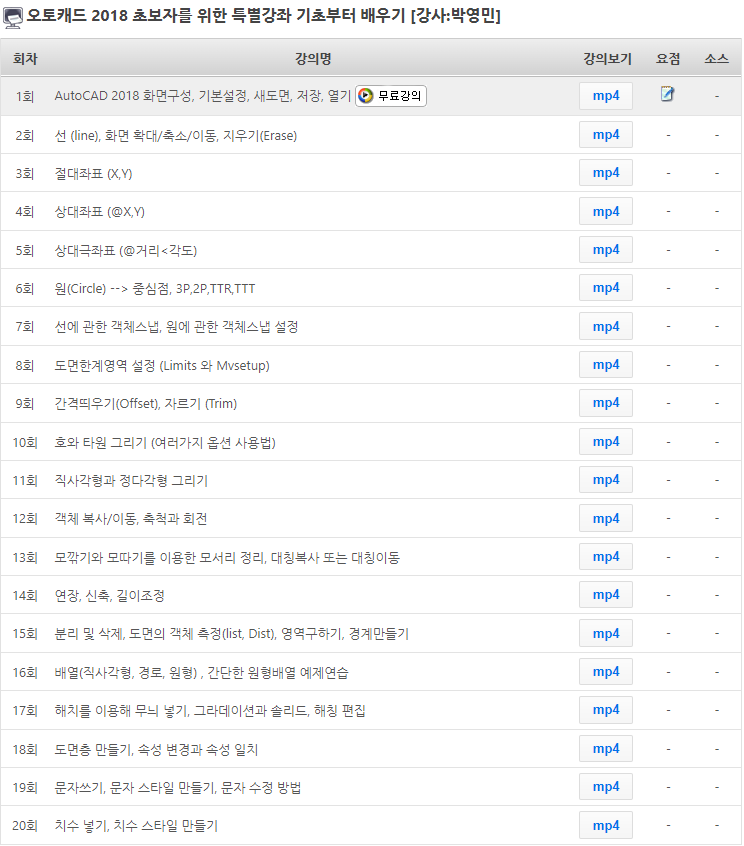Play mp4 for 9회 간격띄우기(Offset)

point(606,403)
